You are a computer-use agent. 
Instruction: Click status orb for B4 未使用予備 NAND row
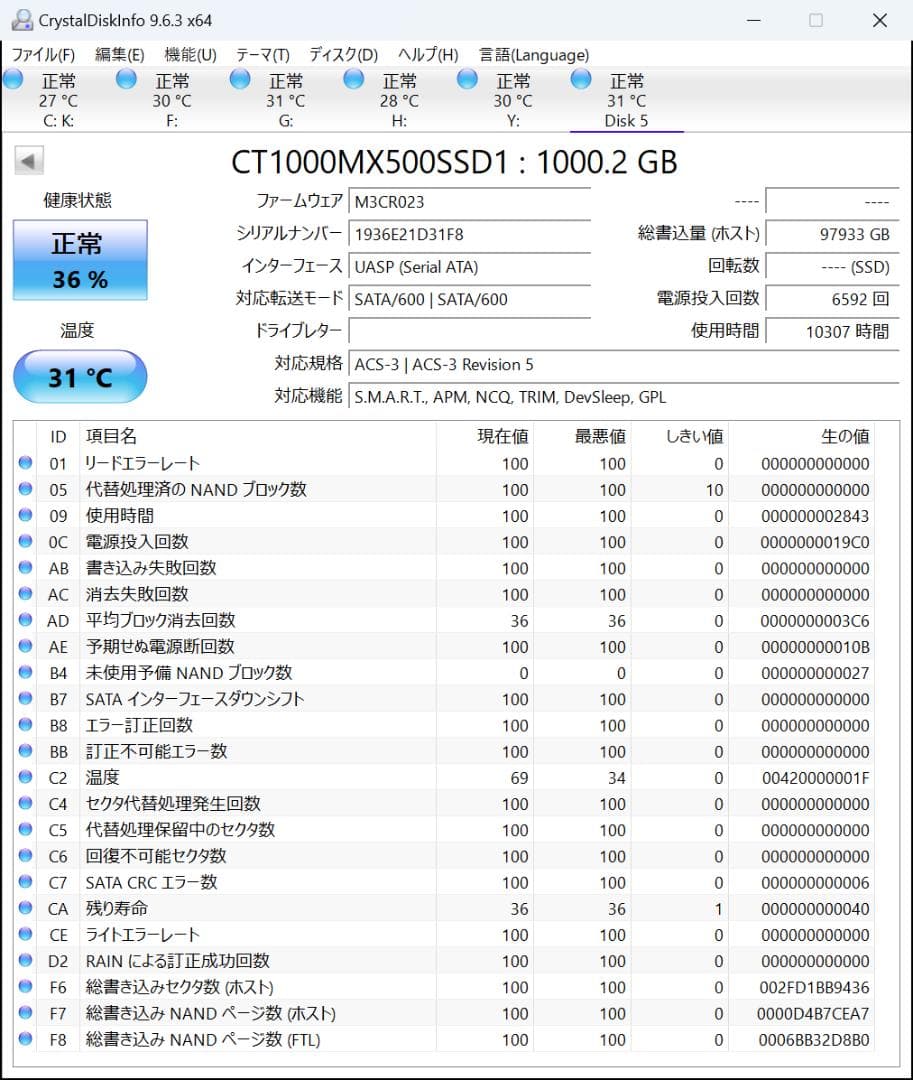coord(25,672)
